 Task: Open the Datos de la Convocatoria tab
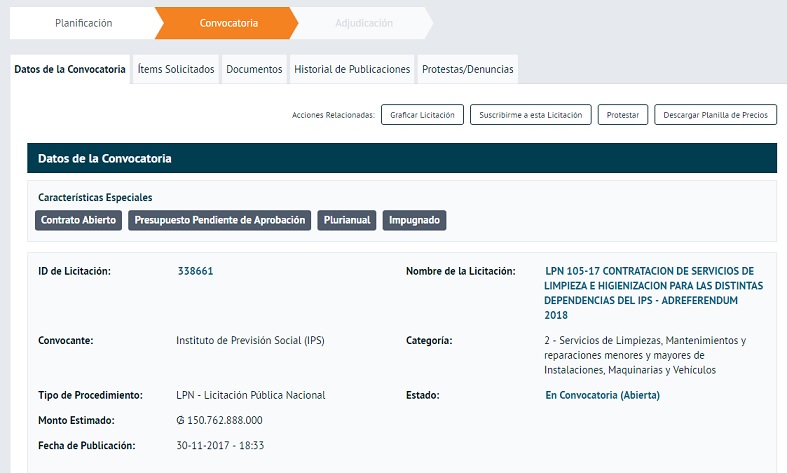(70, 70)
